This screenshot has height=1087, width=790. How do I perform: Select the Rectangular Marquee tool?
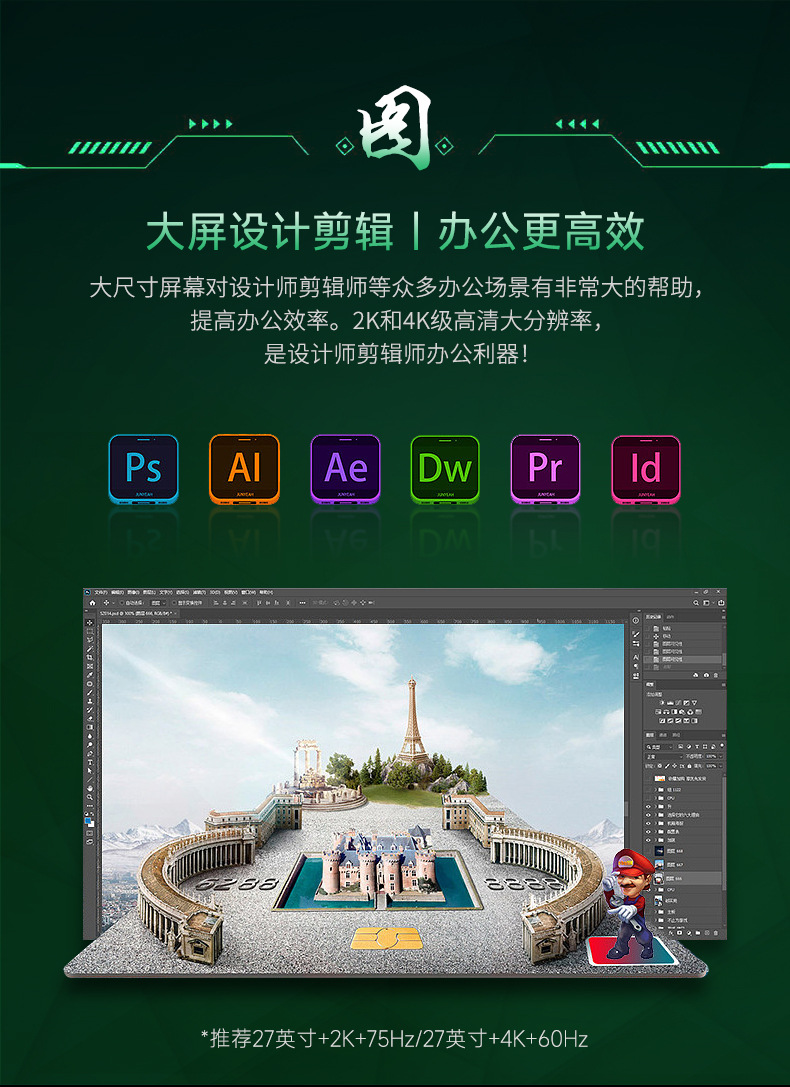(x=89, y=632)
